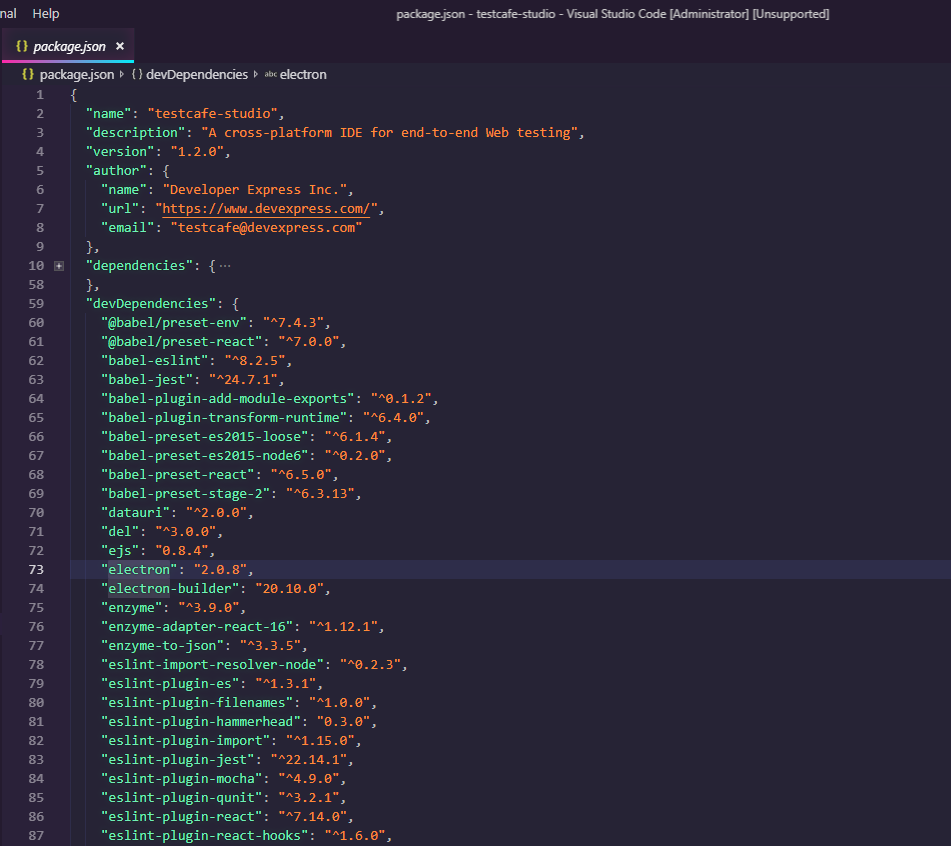Select the package.json editor tab
This screenshot has width=951, height=846.
[x=68, y=46]
